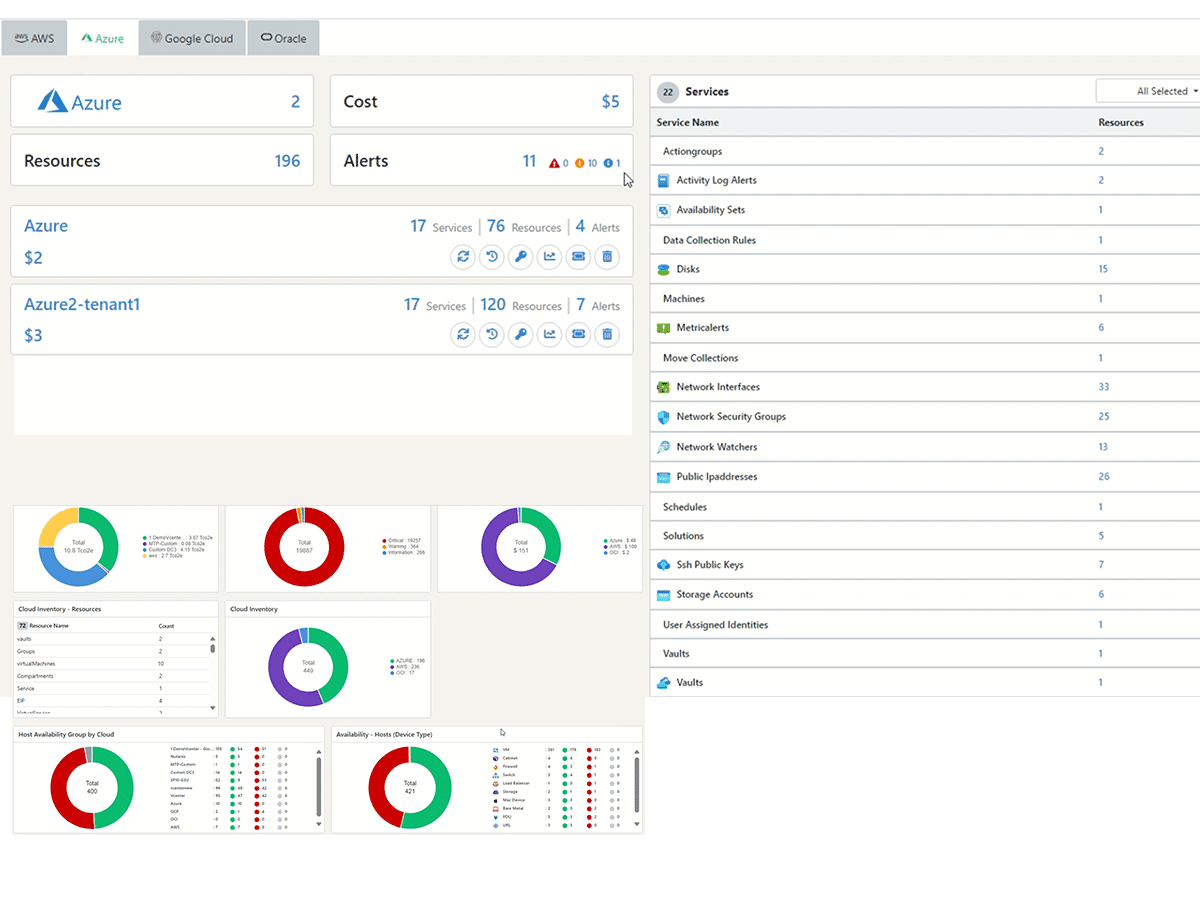
Task: Open the Azure2-tenant1 account link
Action: coord(81,303)
